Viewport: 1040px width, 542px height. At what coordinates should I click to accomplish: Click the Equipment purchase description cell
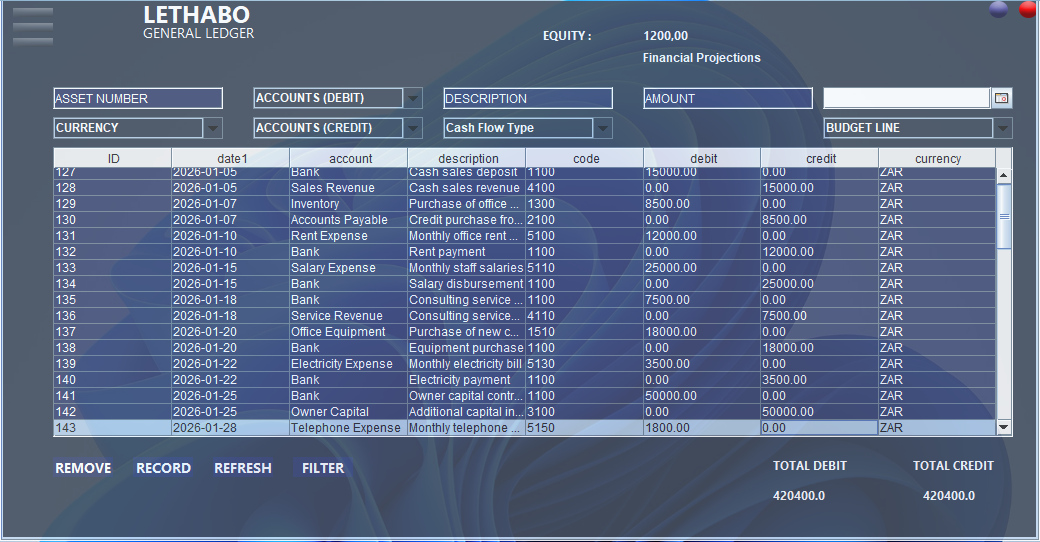[x=467, y=348]
